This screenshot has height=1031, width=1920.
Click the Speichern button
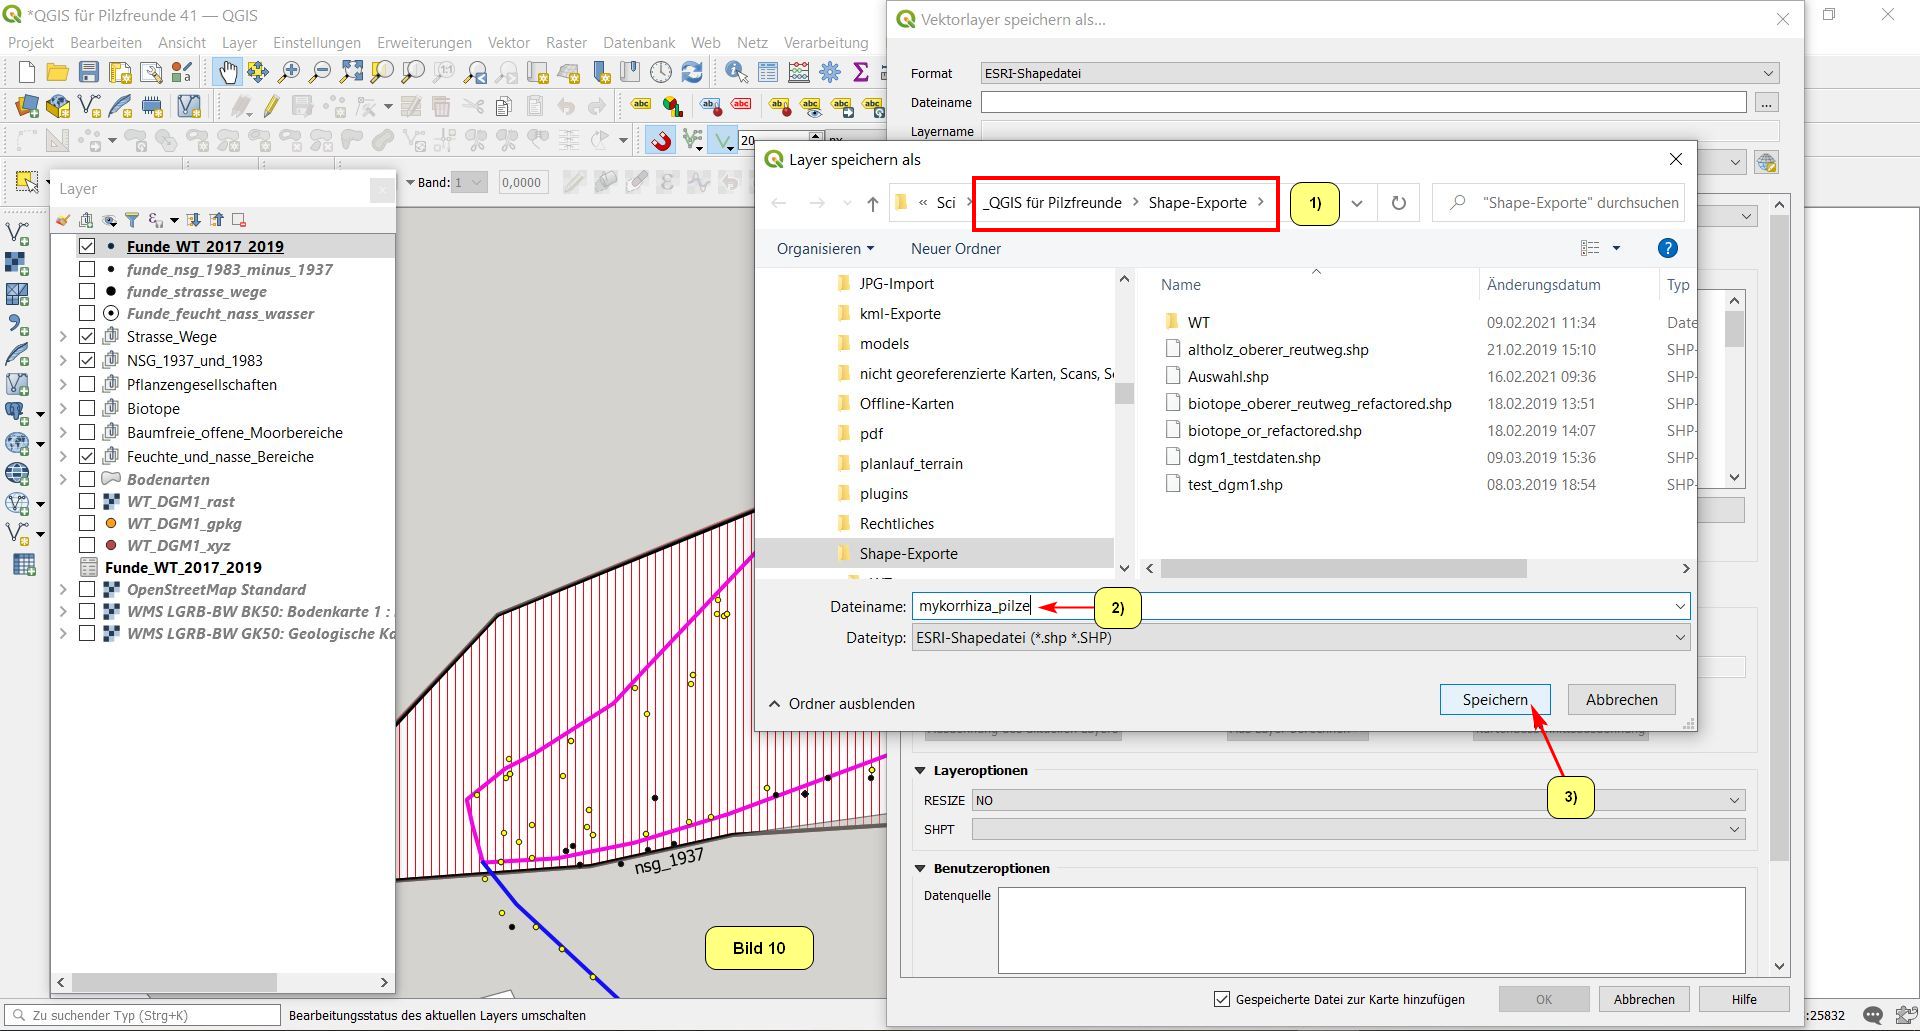[x=1494, y=700]
